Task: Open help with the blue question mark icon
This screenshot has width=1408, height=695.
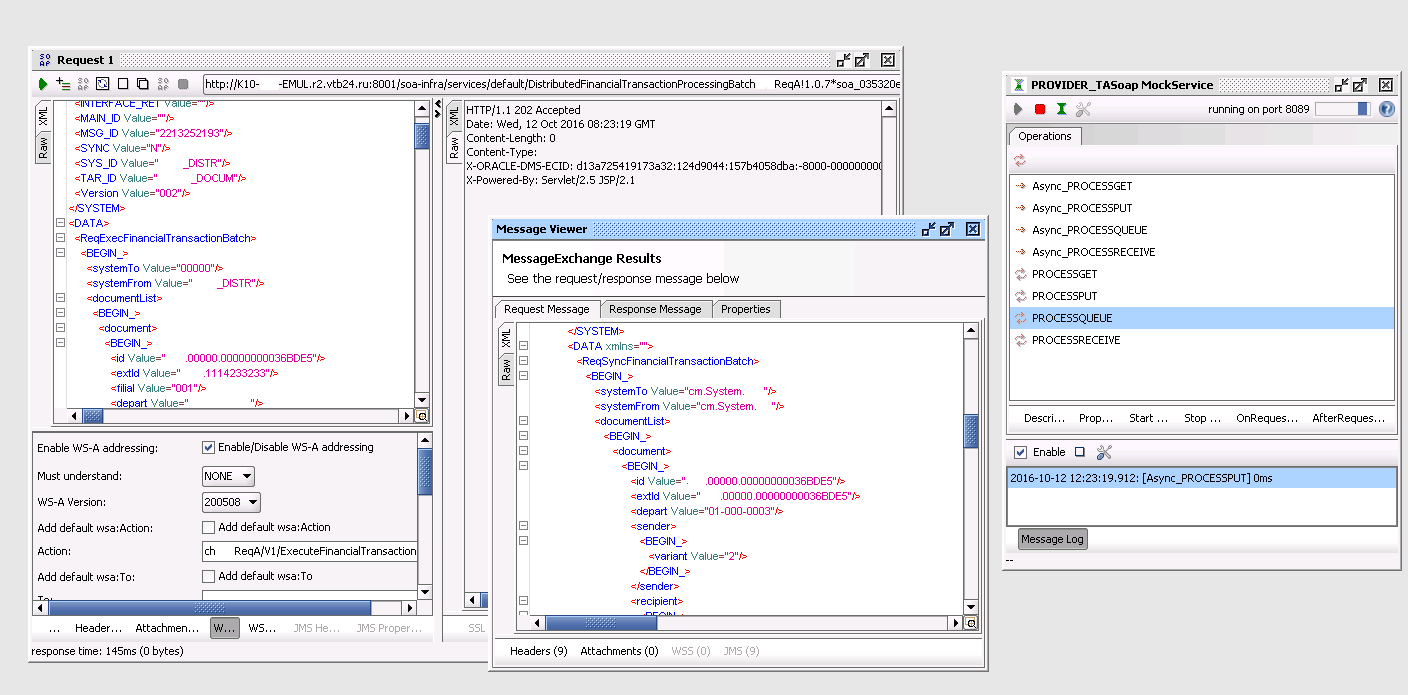Action: coord(1386,109)
